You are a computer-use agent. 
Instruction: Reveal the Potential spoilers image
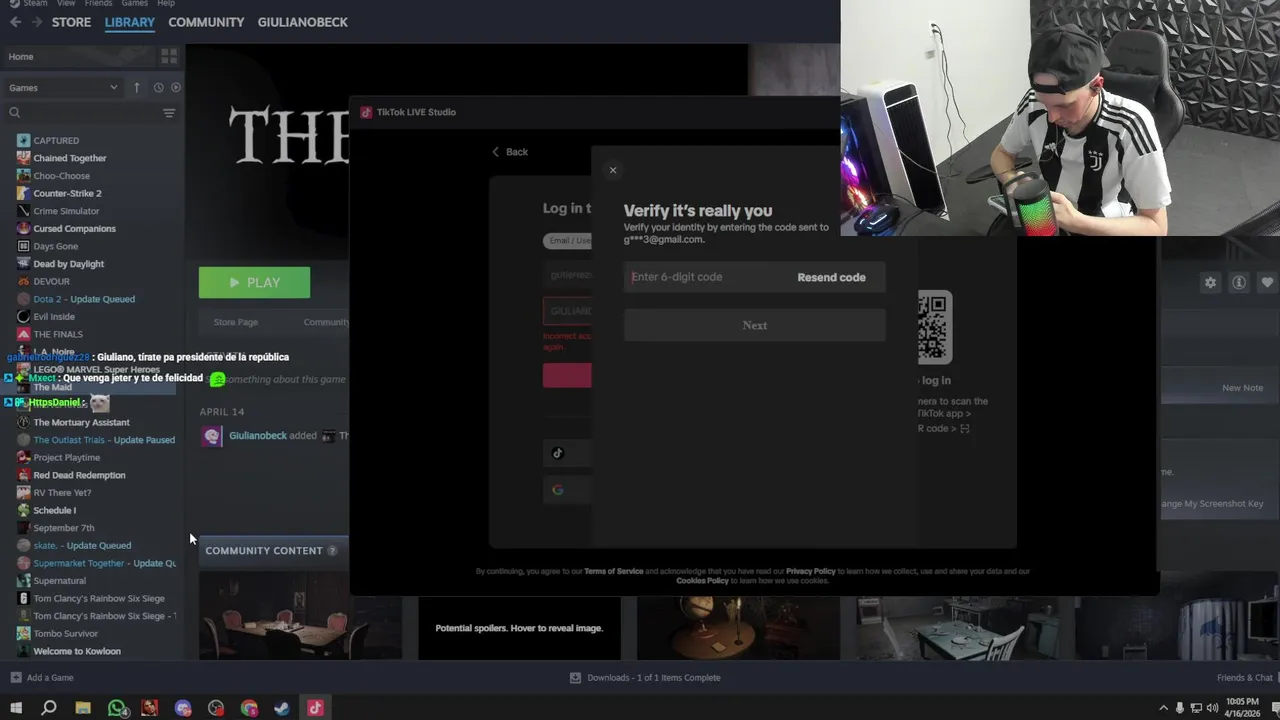click(x=519, y=628)
